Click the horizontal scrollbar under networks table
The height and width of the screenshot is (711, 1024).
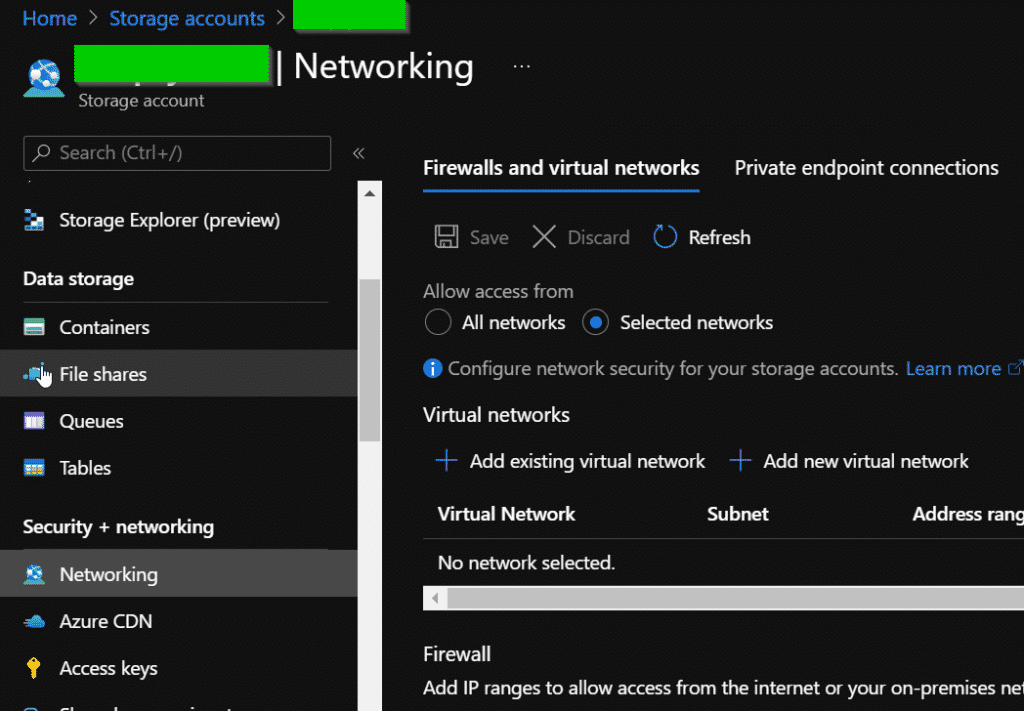point(730,598)
